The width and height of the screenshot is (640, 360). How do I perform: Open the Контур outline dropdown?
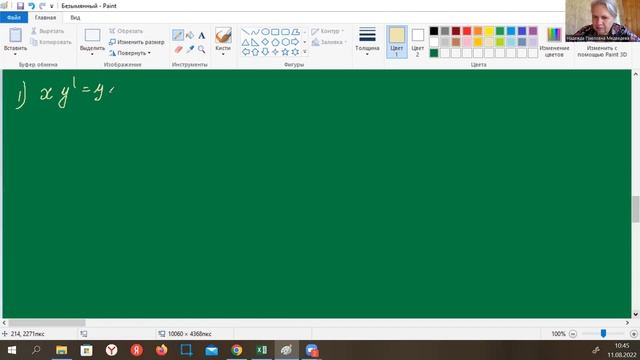(328, 31)
